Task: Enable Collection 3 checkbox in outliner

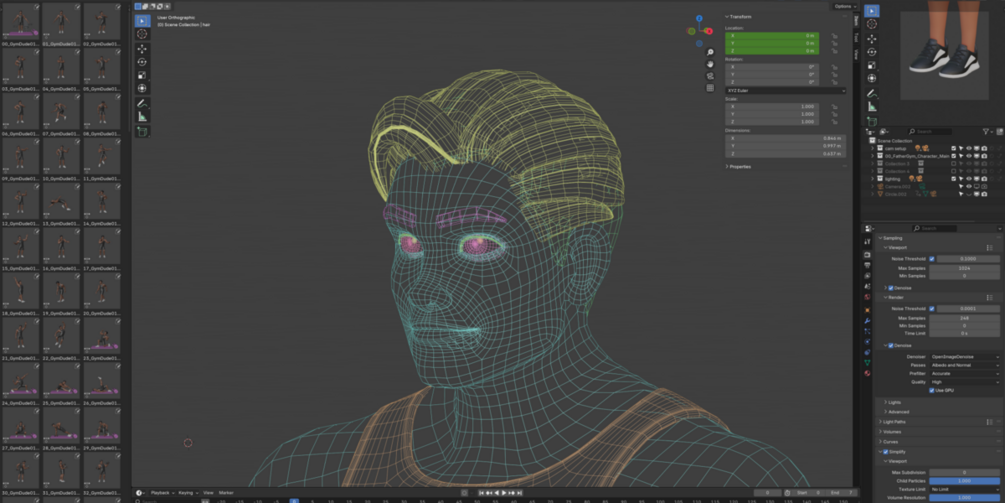Action: (954, 163)
